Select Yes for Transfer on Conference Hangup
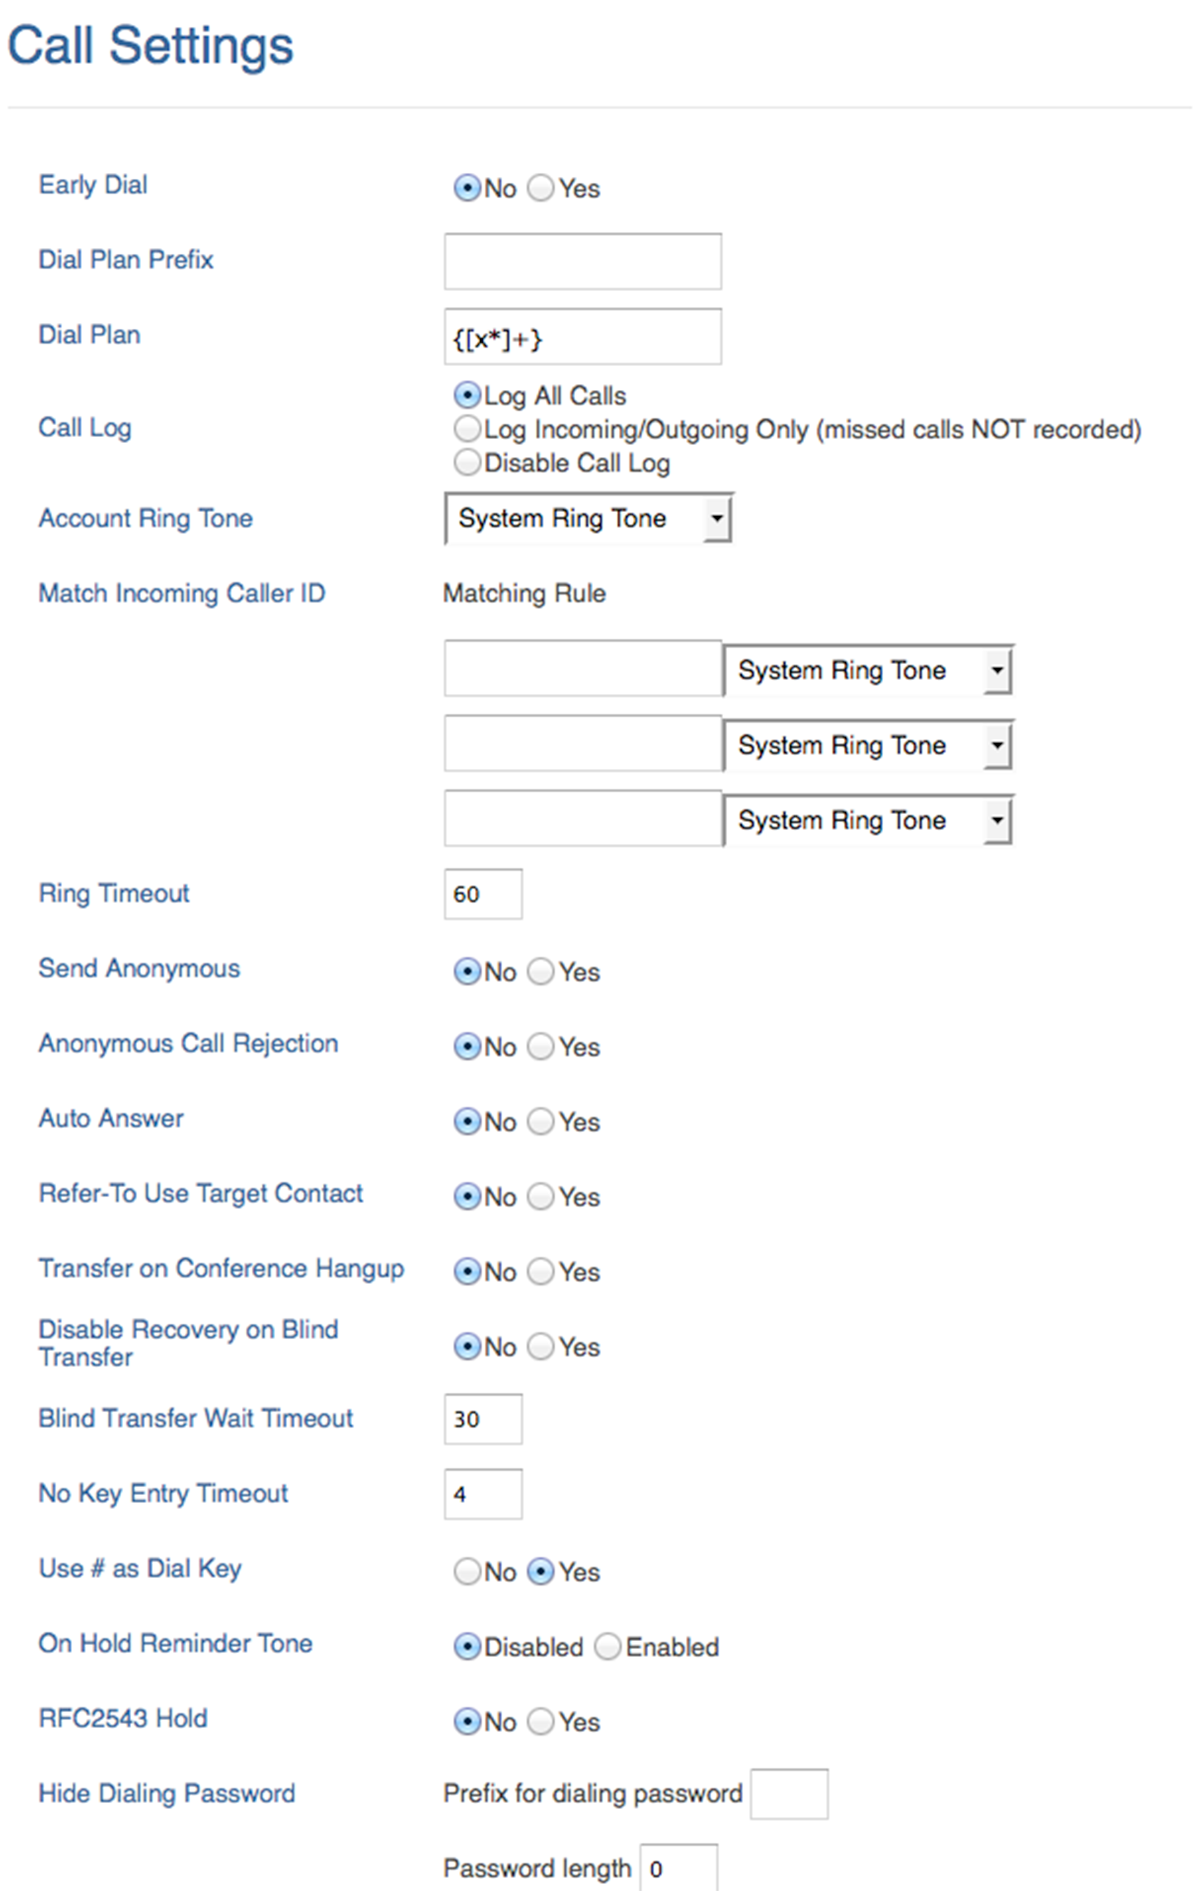Screen dimensions: 1200x1891 pos(540,1271)
